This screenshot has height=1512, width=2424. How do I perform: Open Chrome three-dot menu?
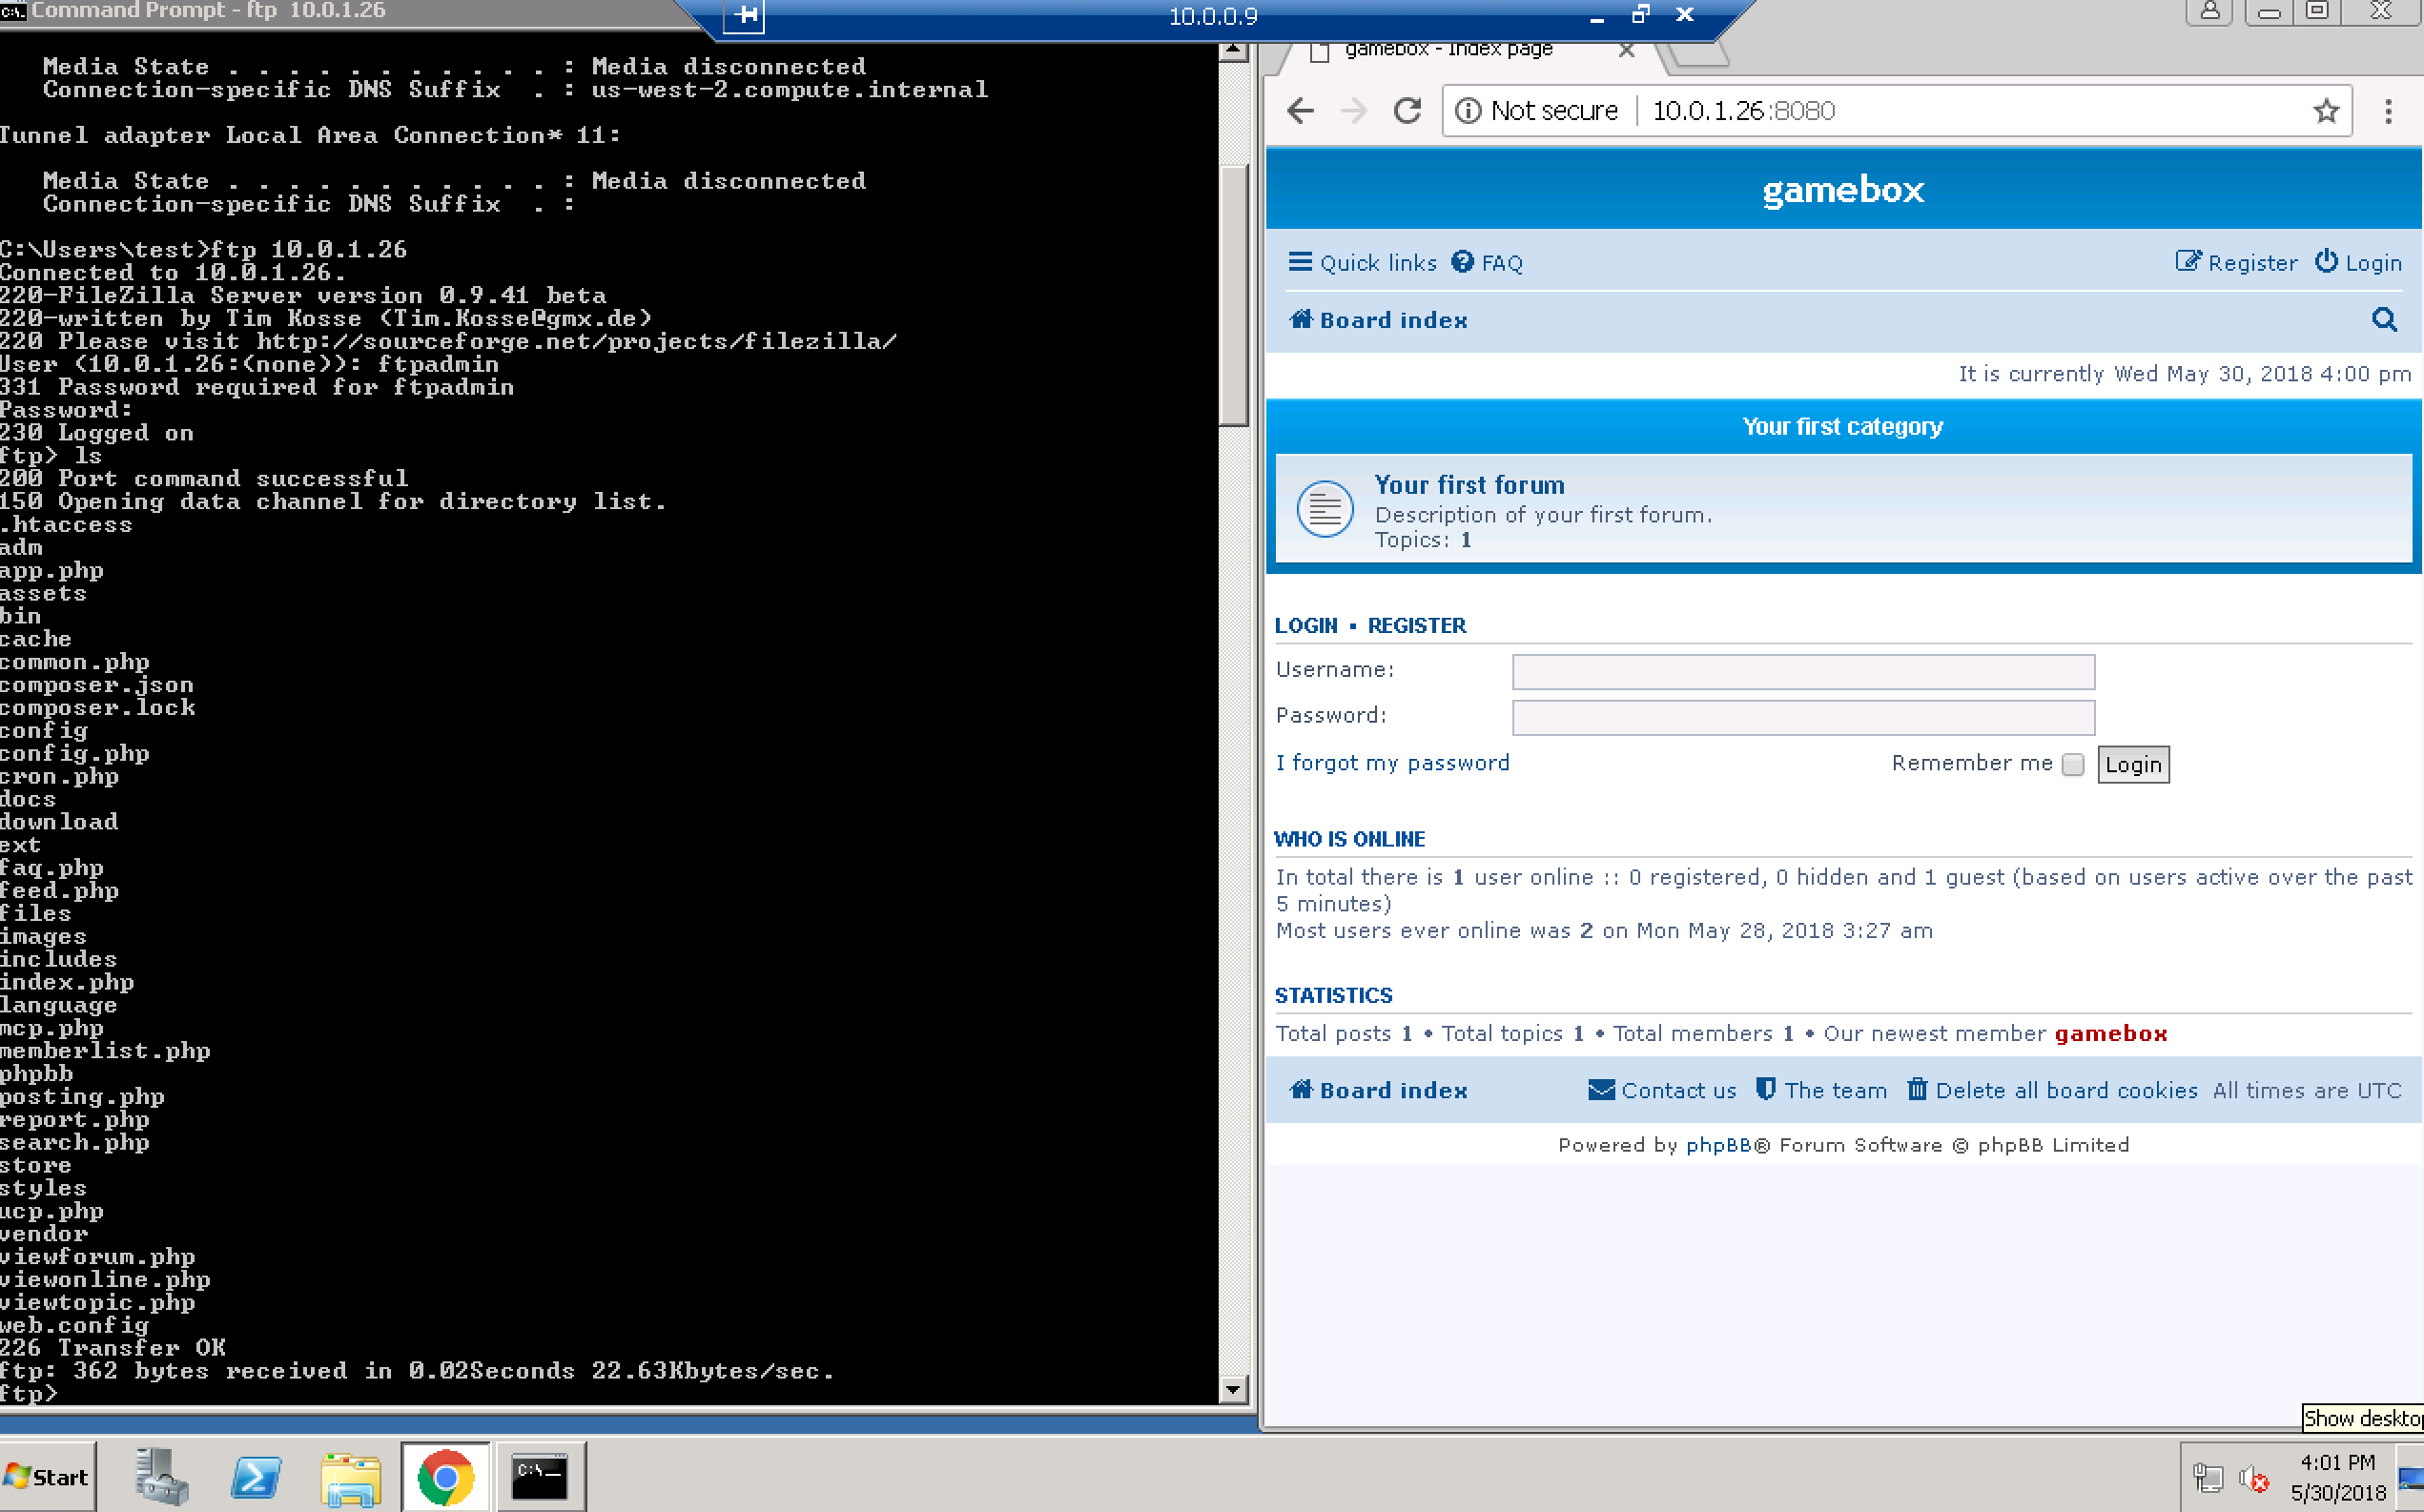[x=2388, y=111]
